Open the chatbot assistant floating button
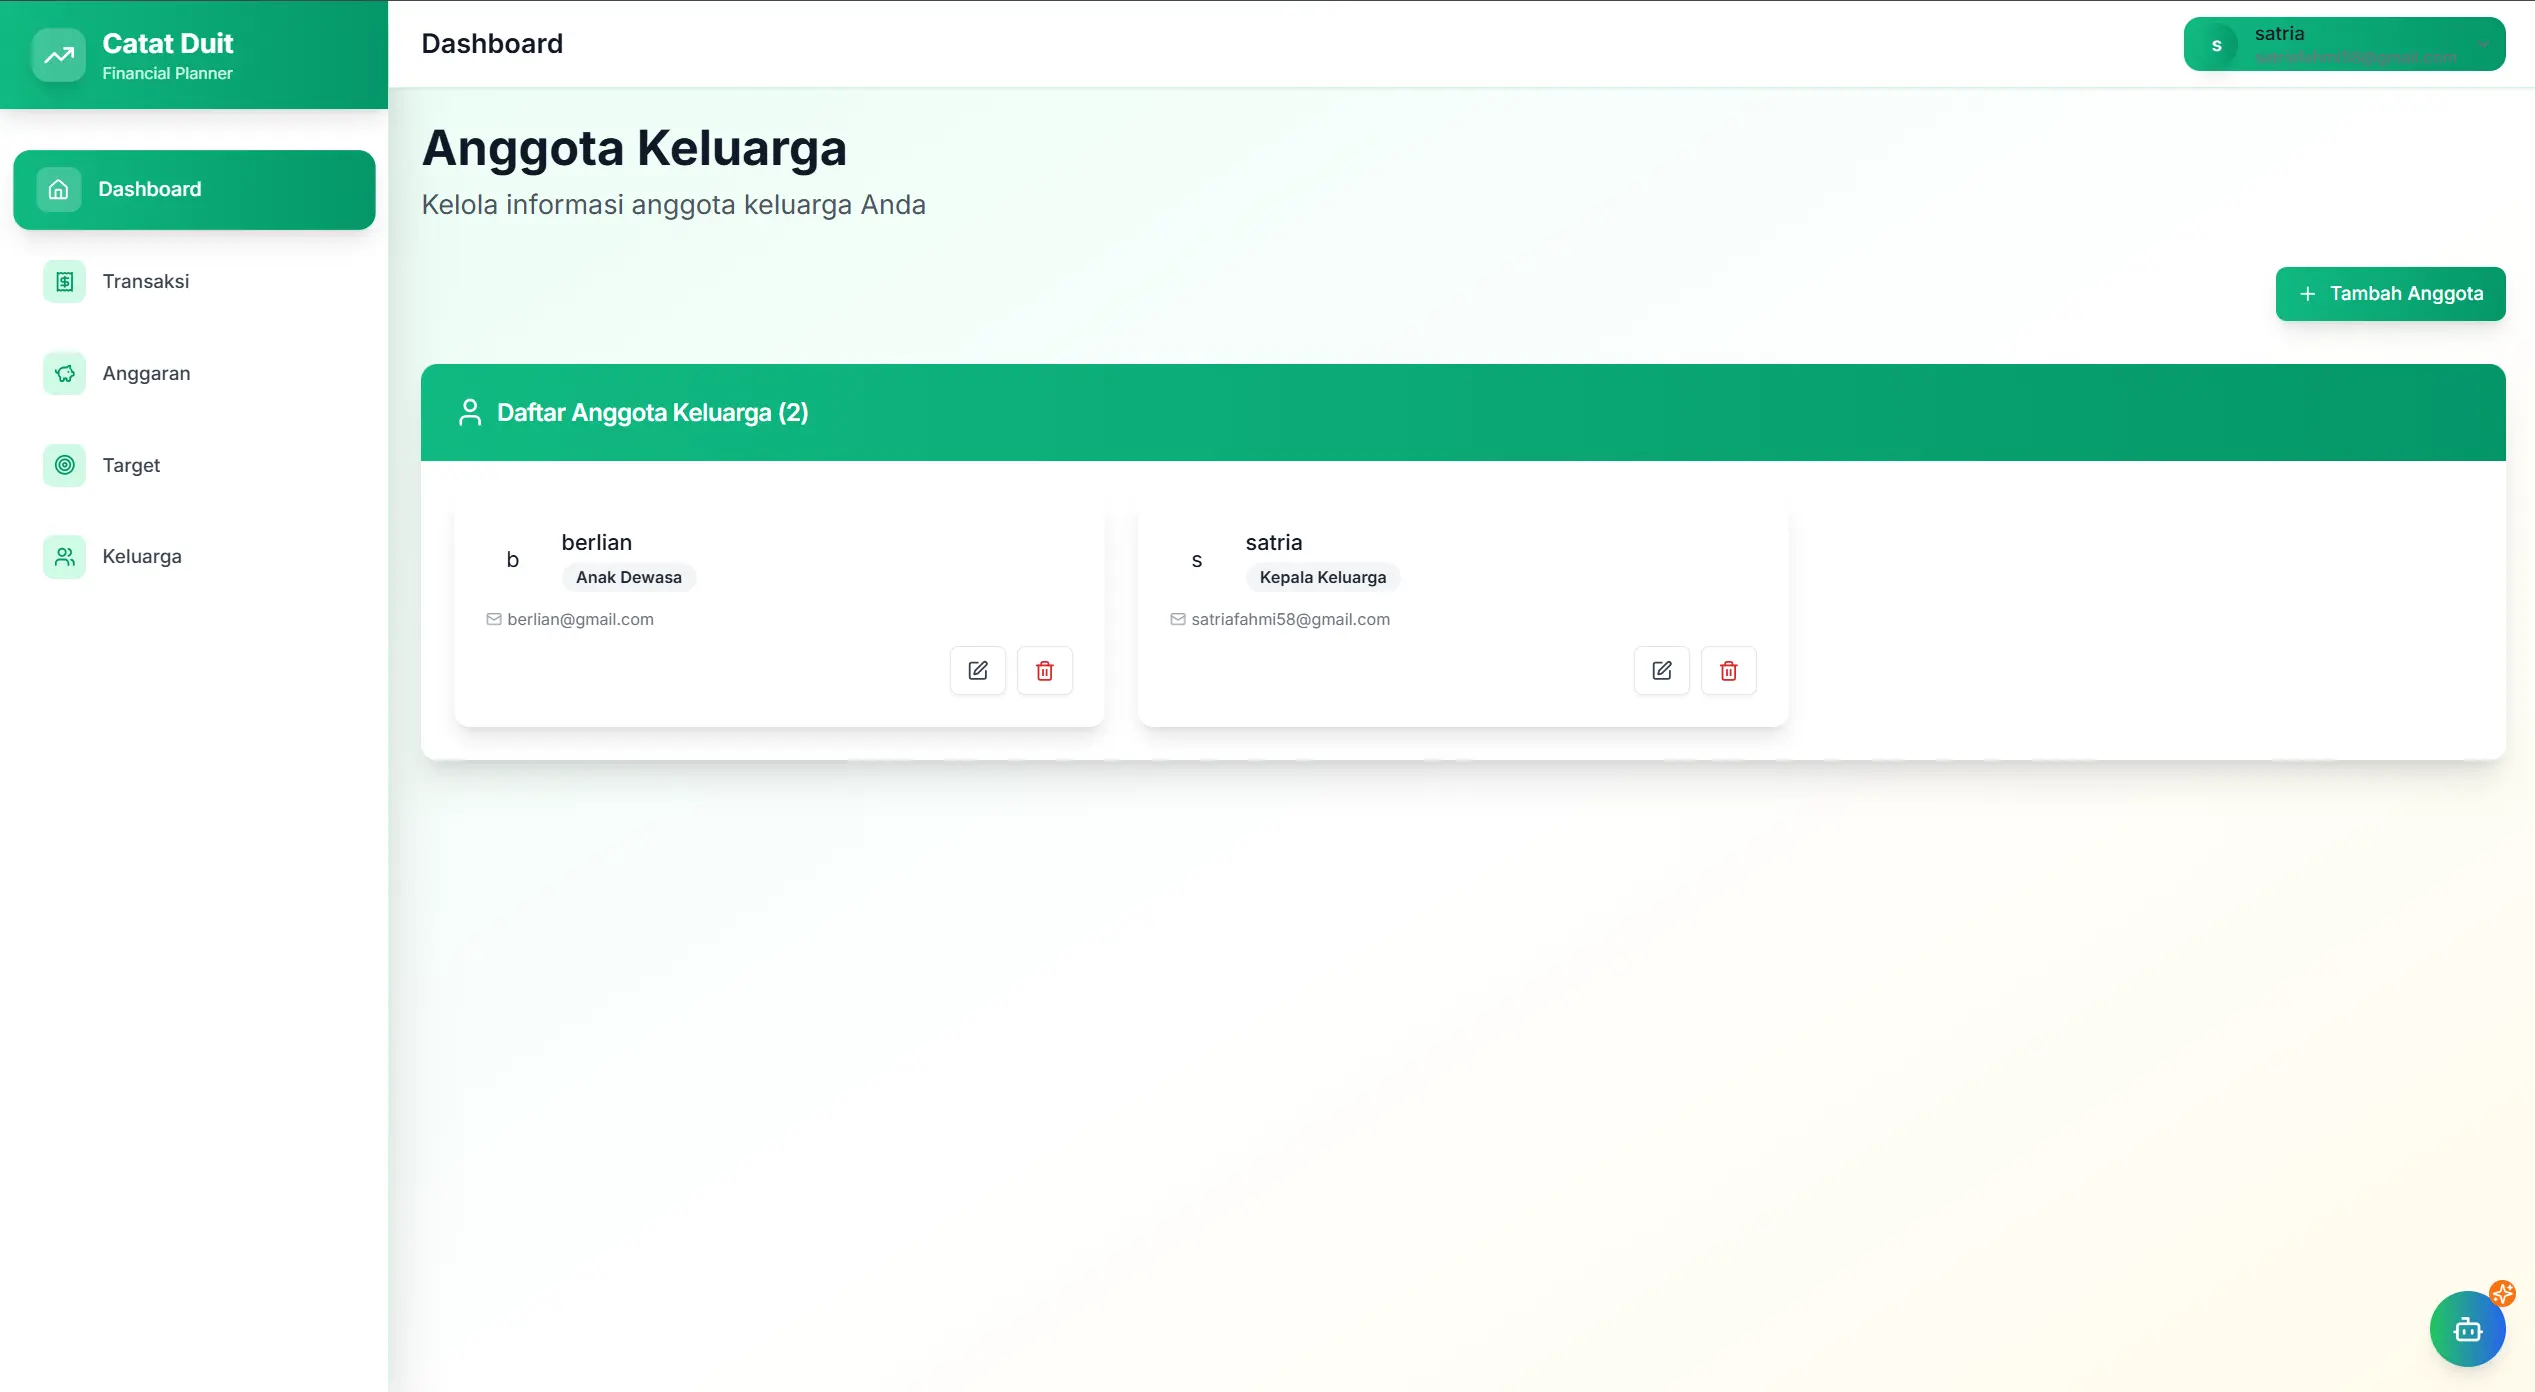2535x1392 pixels. [x=2467, y=1329]
